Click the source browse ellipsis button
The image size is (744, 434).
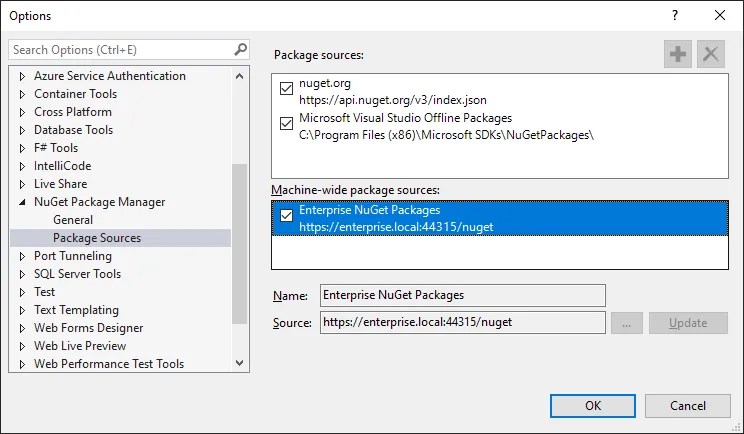coord(626,323)
